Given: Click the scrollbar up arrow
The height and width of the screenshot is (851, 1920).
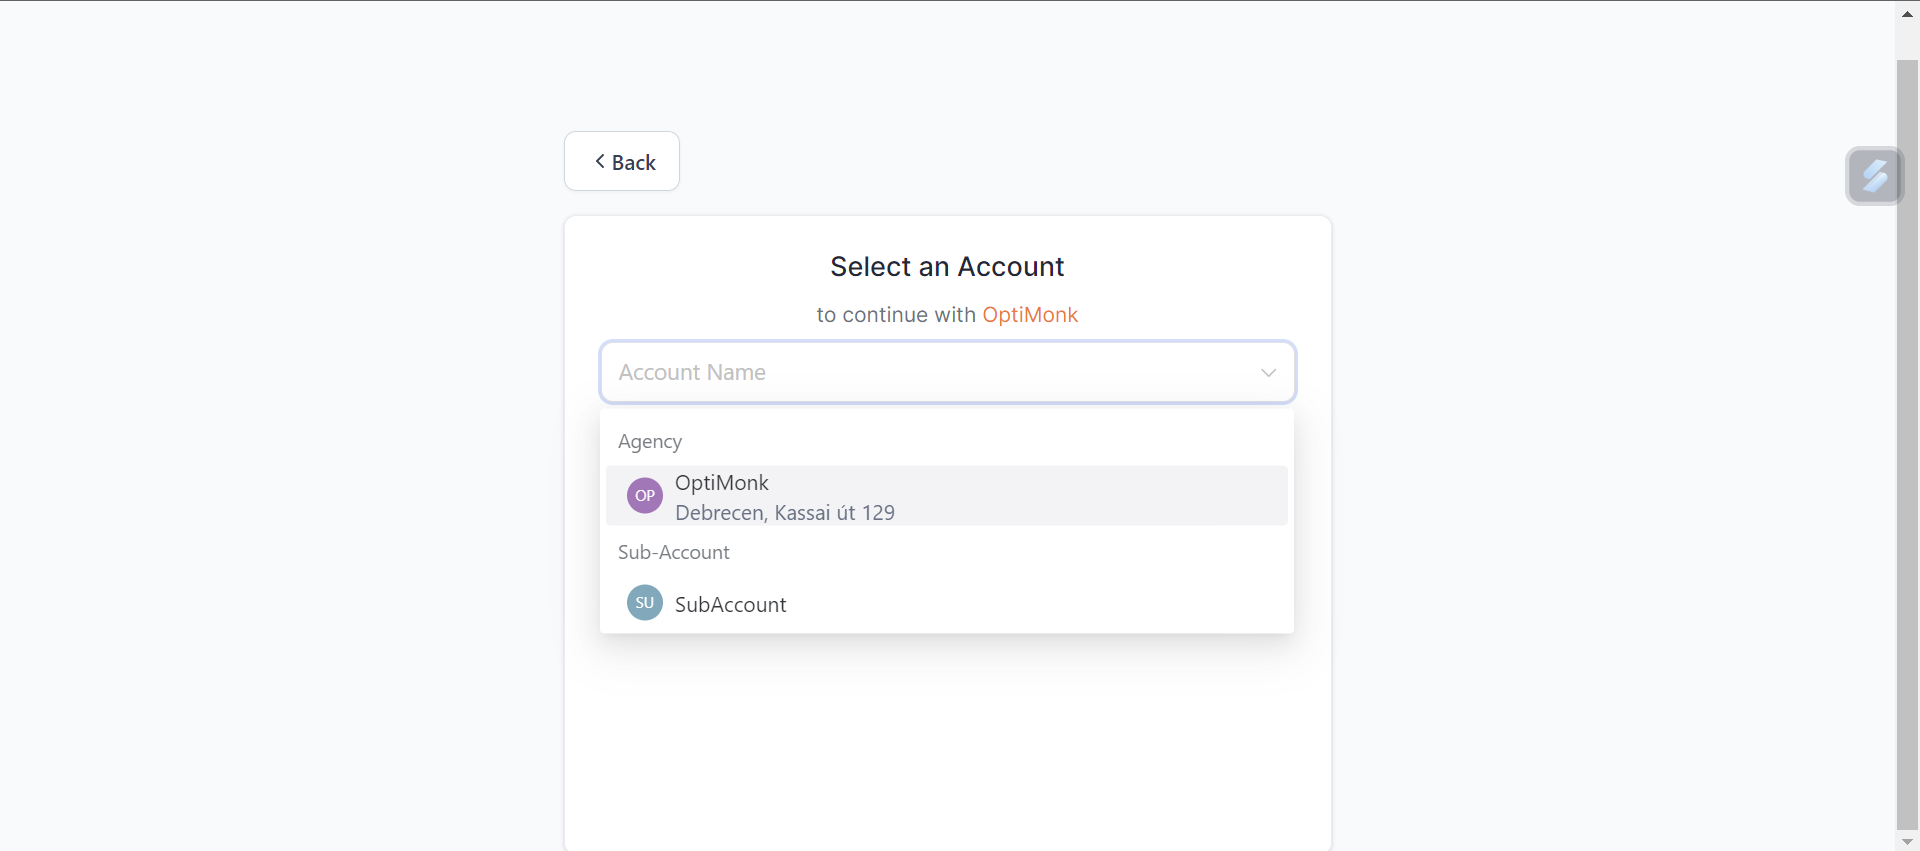Looking at the screenshot, I should pyautogui.click(x=1907, y=13).
